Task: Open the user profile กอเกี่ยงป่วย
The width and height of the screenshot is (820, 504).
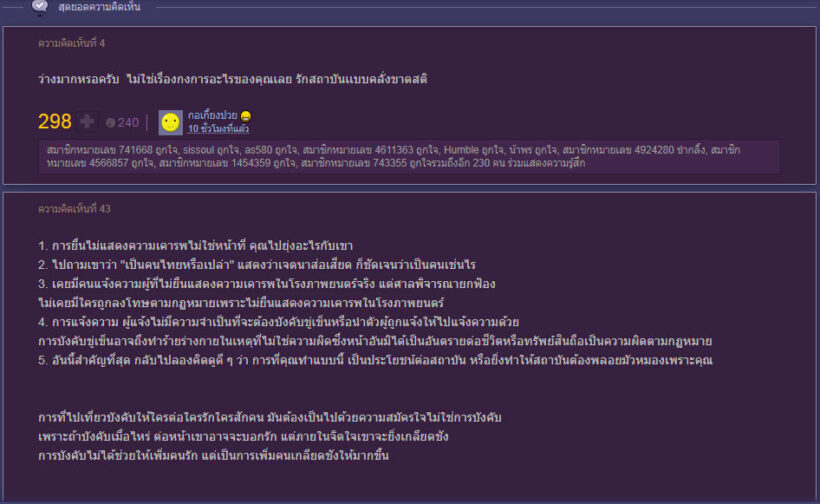Action: coord(213,116)
